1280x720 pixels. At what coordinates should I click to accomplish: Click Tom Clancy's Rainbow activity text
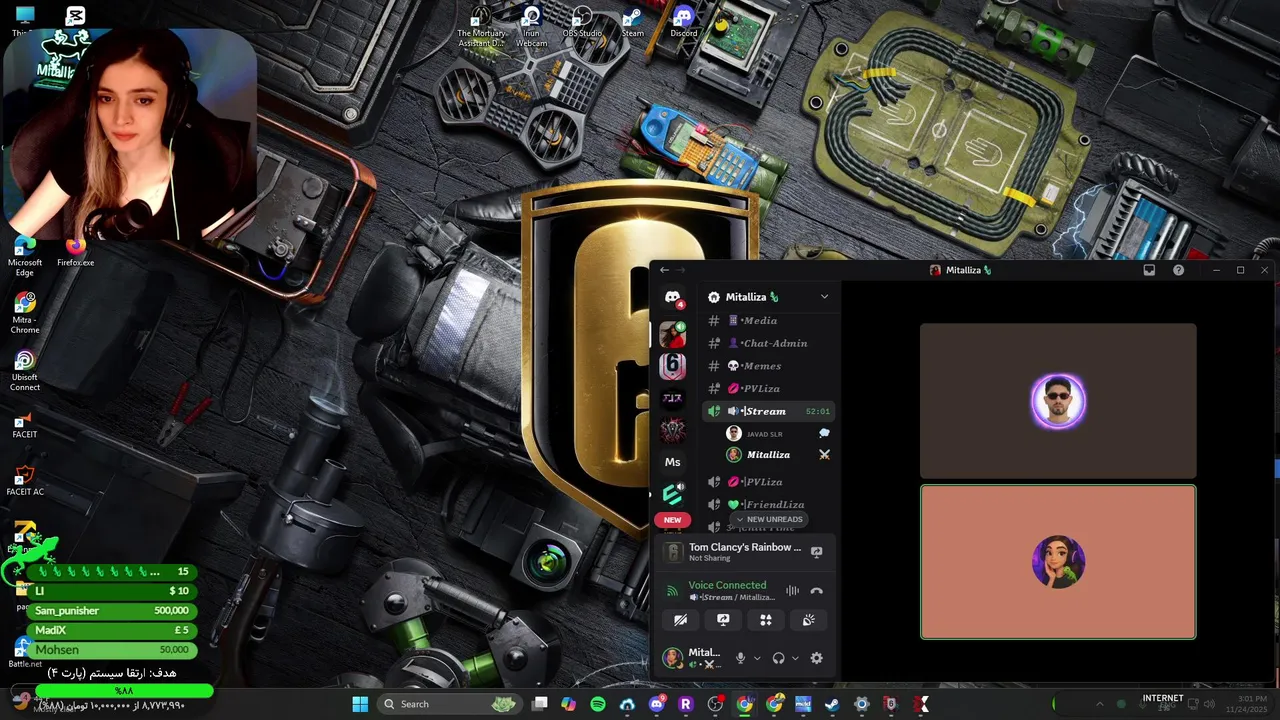[x=745, y=547]
